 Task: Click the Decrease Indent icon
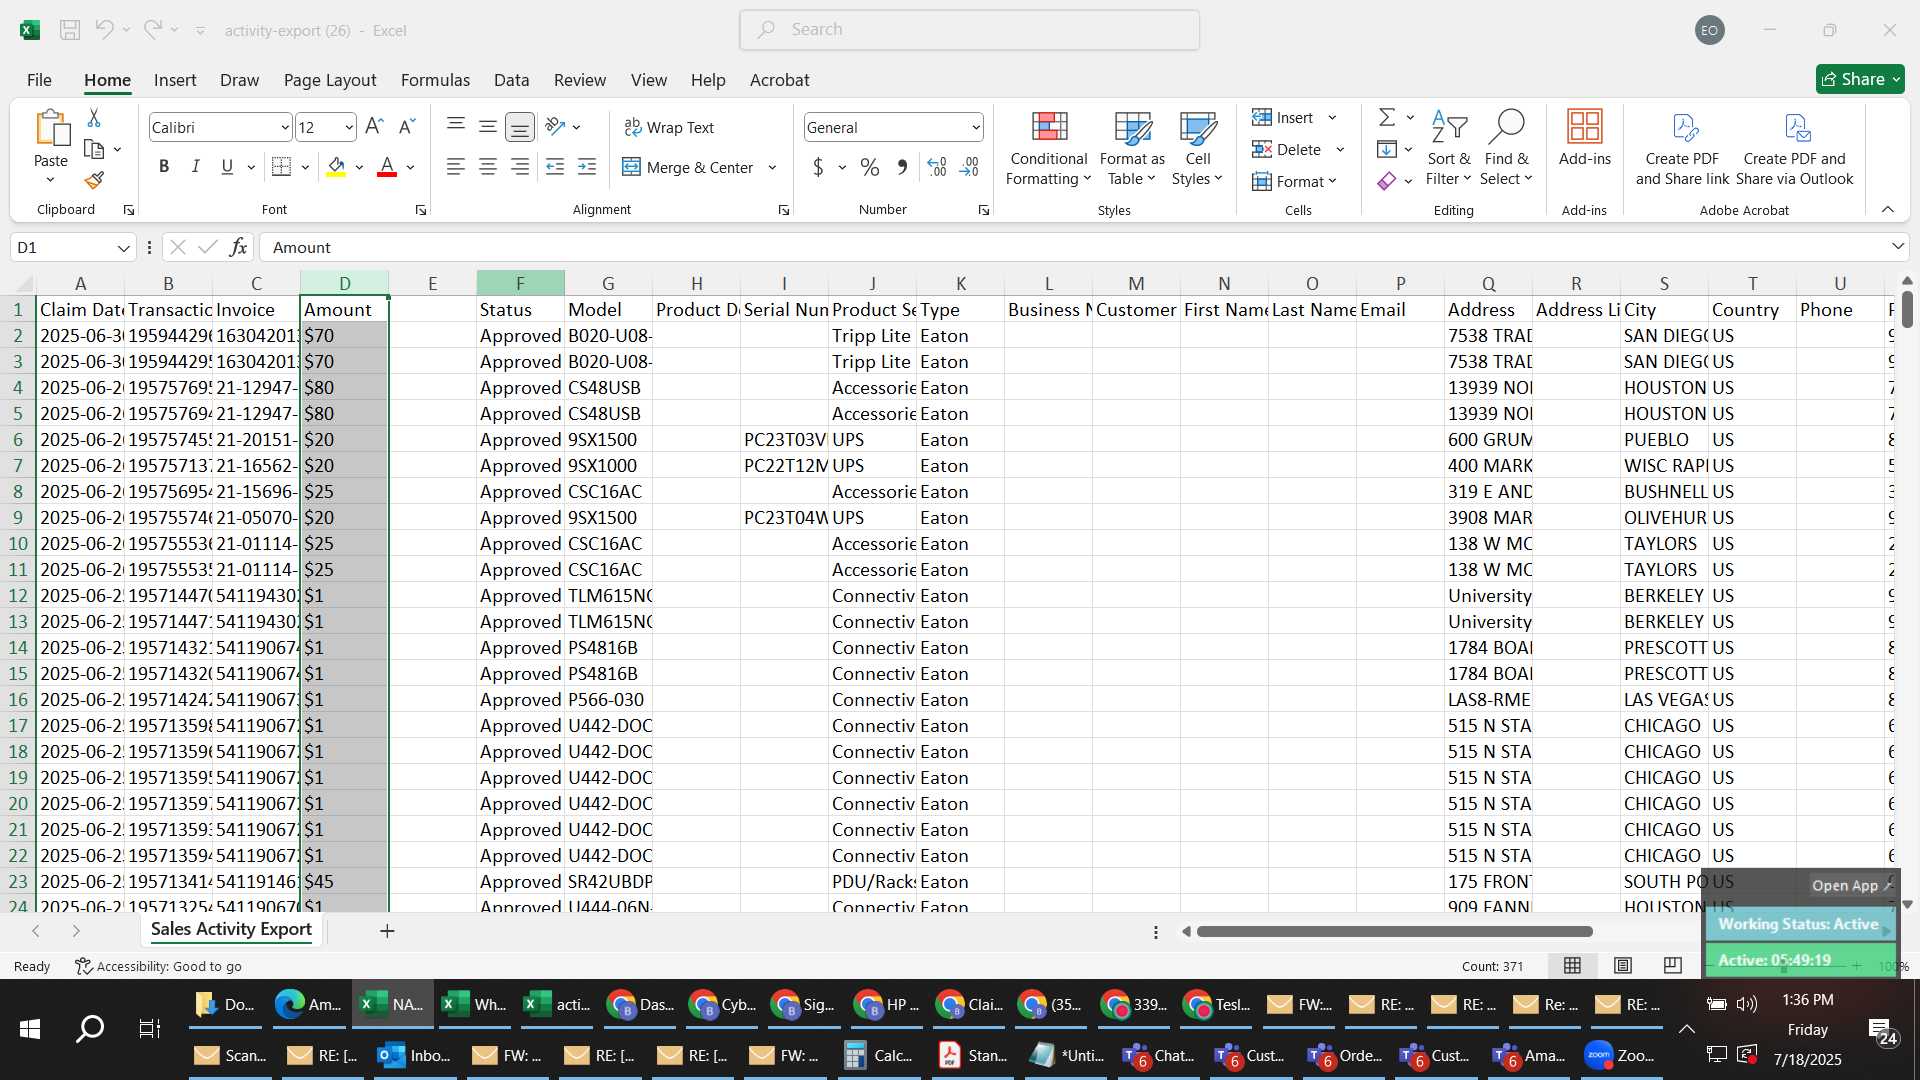click(555, 167)
